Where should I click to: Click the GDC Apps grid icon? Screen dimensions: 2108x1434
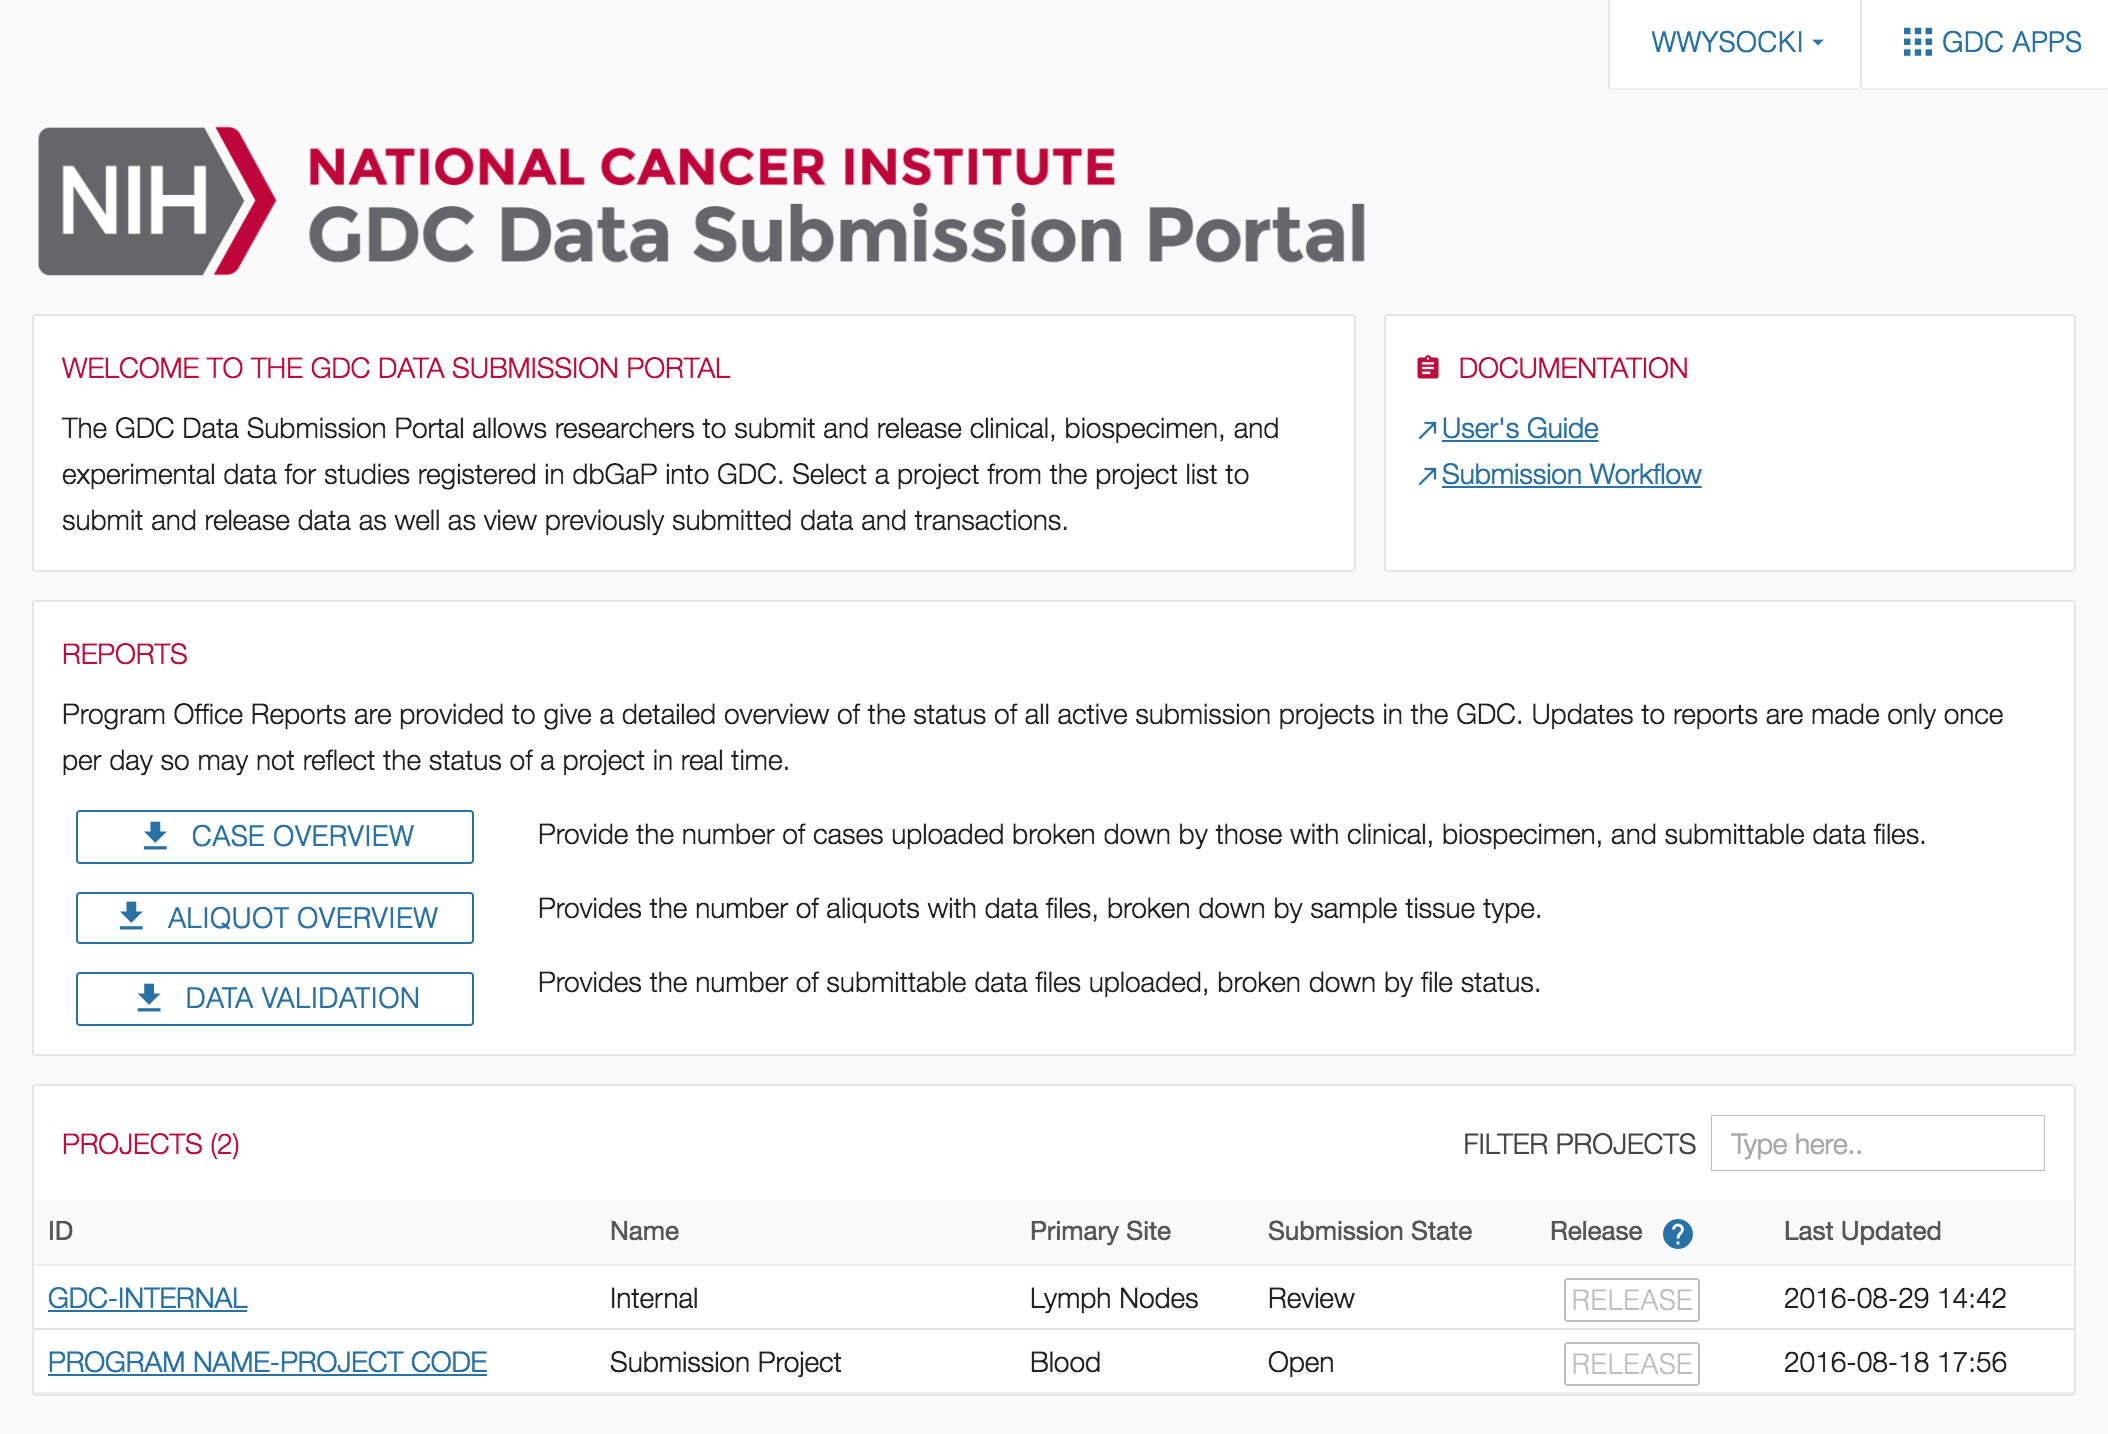coord(1916,42)
